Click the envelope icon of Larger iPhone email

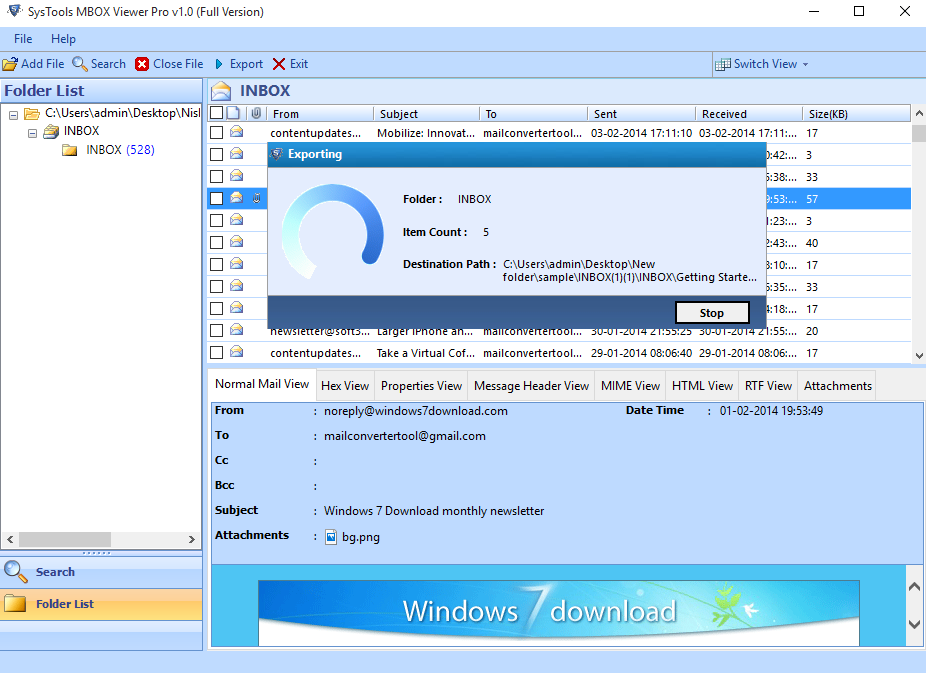click(237, 329)
